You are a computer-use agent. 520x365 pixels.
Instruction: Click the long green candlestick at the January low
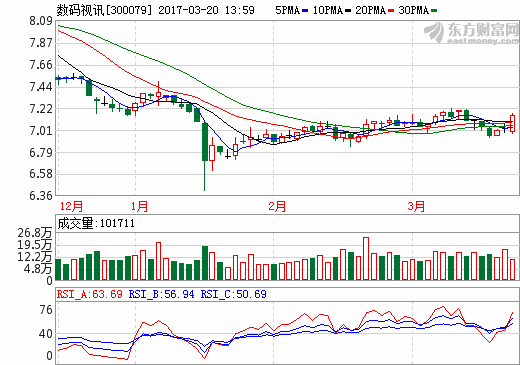(205, 157)
